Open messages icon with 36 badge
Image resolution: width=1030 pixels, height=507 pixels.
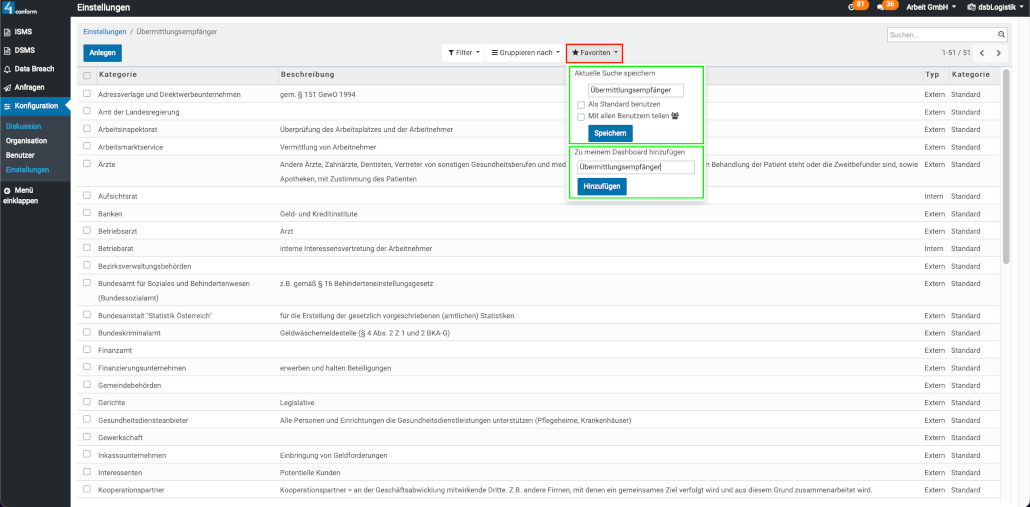click(x=880, y=7)
